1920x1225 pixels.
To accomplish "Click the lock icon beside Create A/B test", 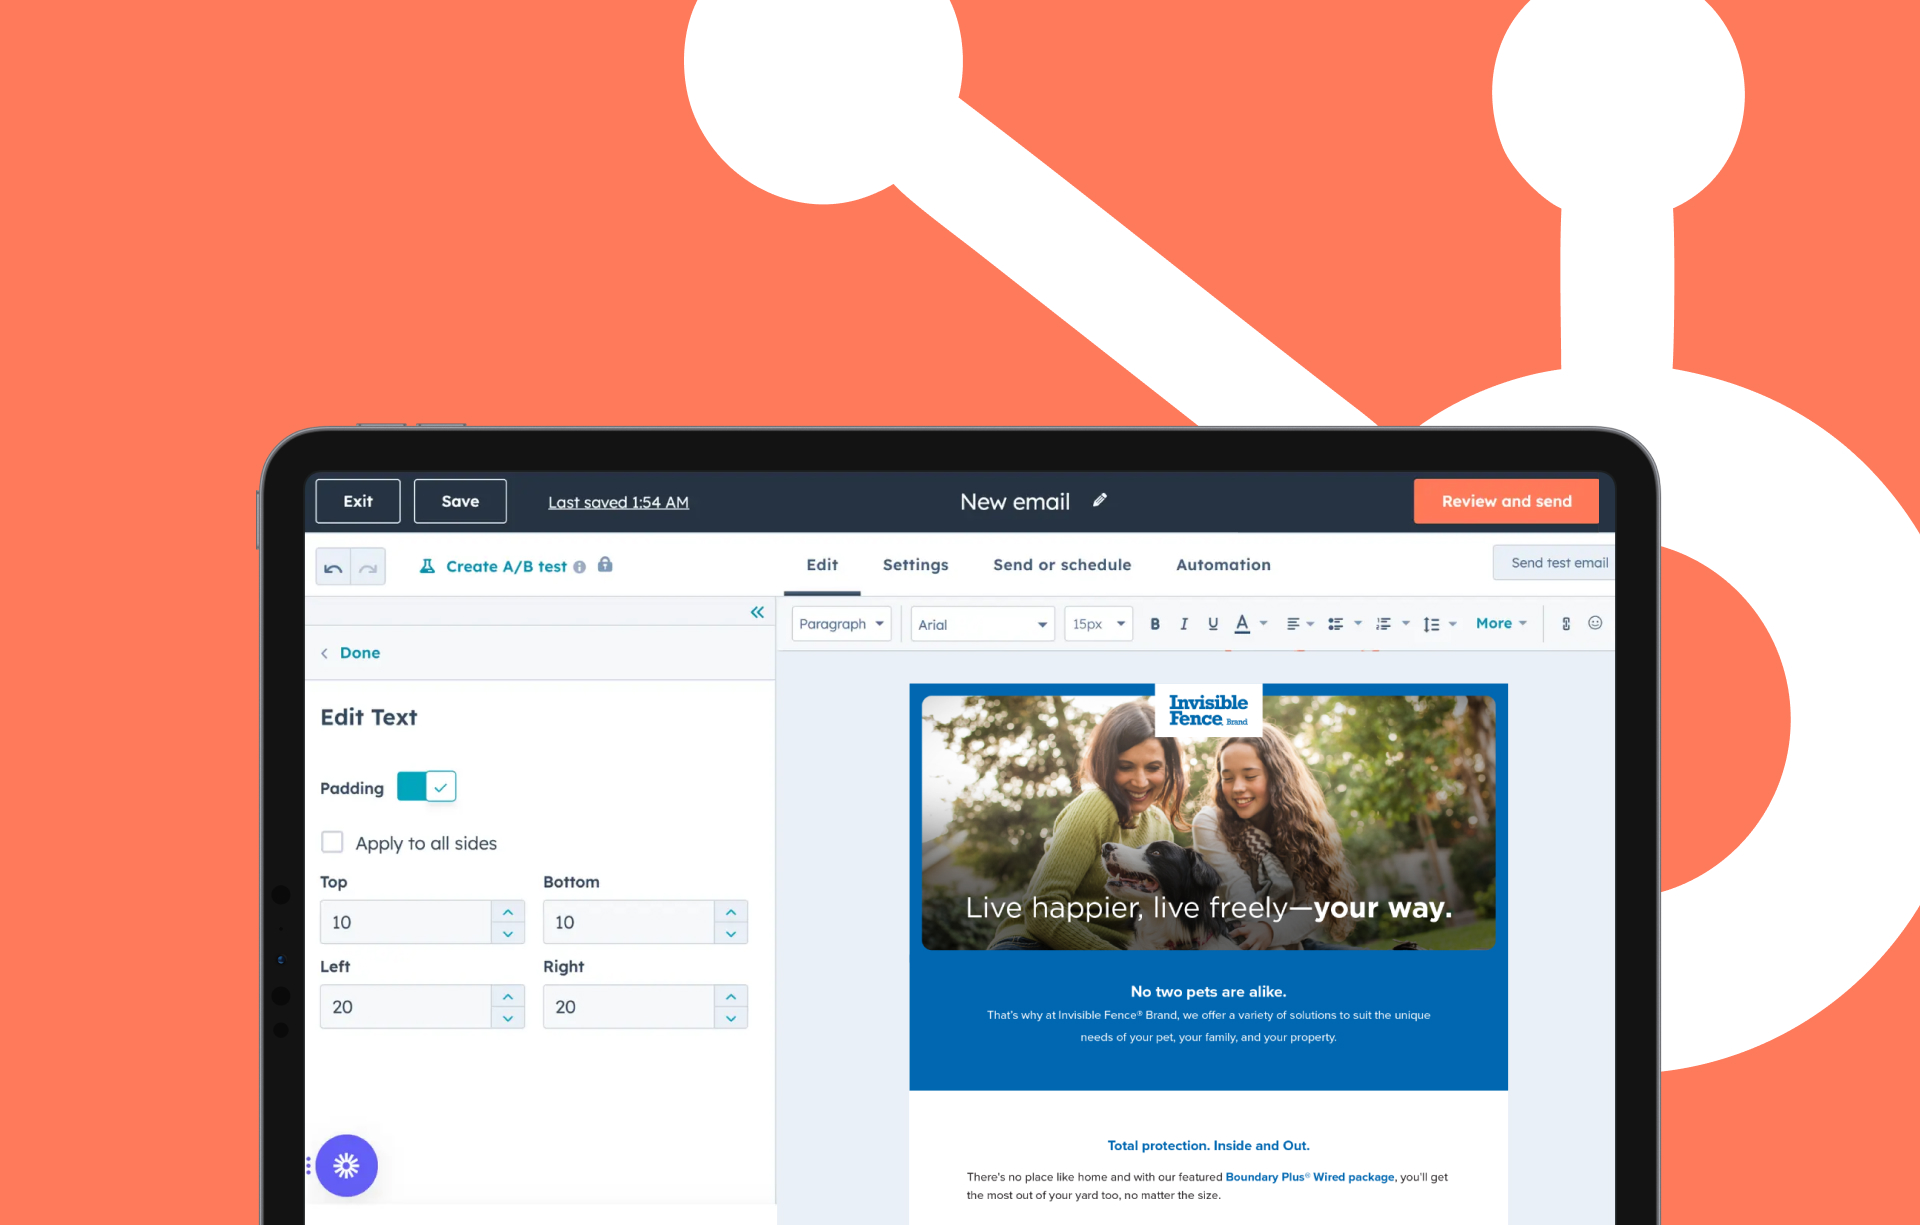I will tap(605, 565).
